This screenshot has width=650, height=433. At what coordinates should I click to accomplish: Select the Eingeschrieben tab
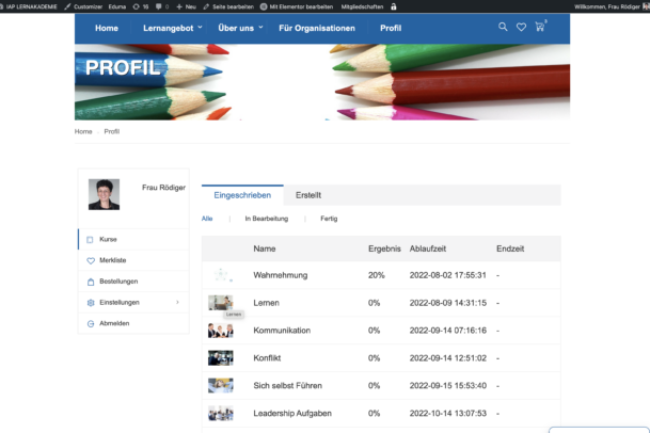(x=242, y=195)
